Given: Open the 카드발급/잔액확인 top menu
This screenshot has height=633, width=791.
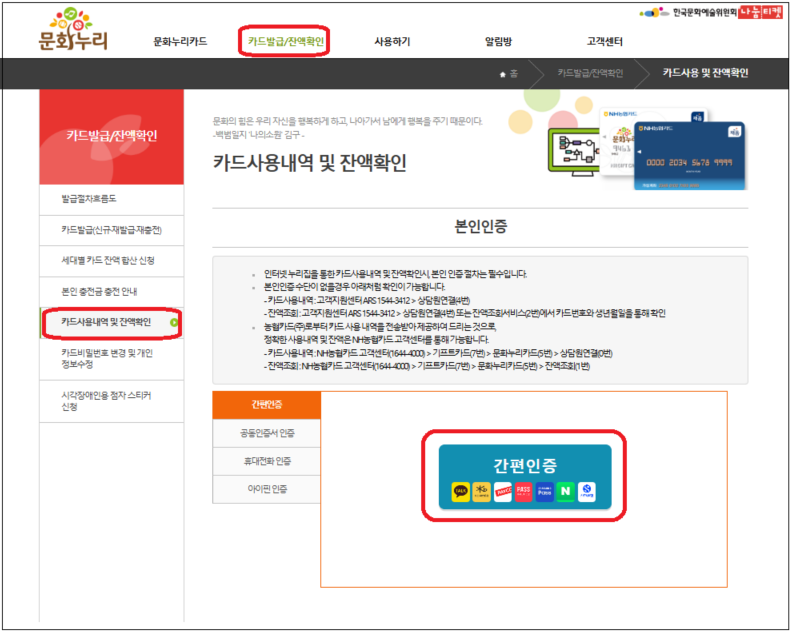Looking at the screenshot, I should [x=286, y=41].
